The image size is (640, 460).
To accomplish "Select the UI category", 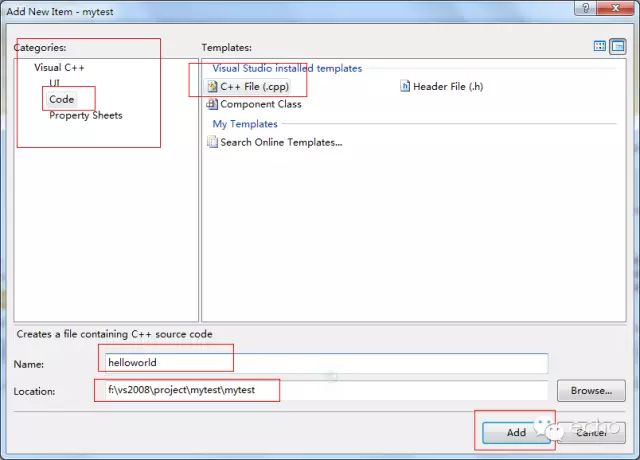I will 54,83.
